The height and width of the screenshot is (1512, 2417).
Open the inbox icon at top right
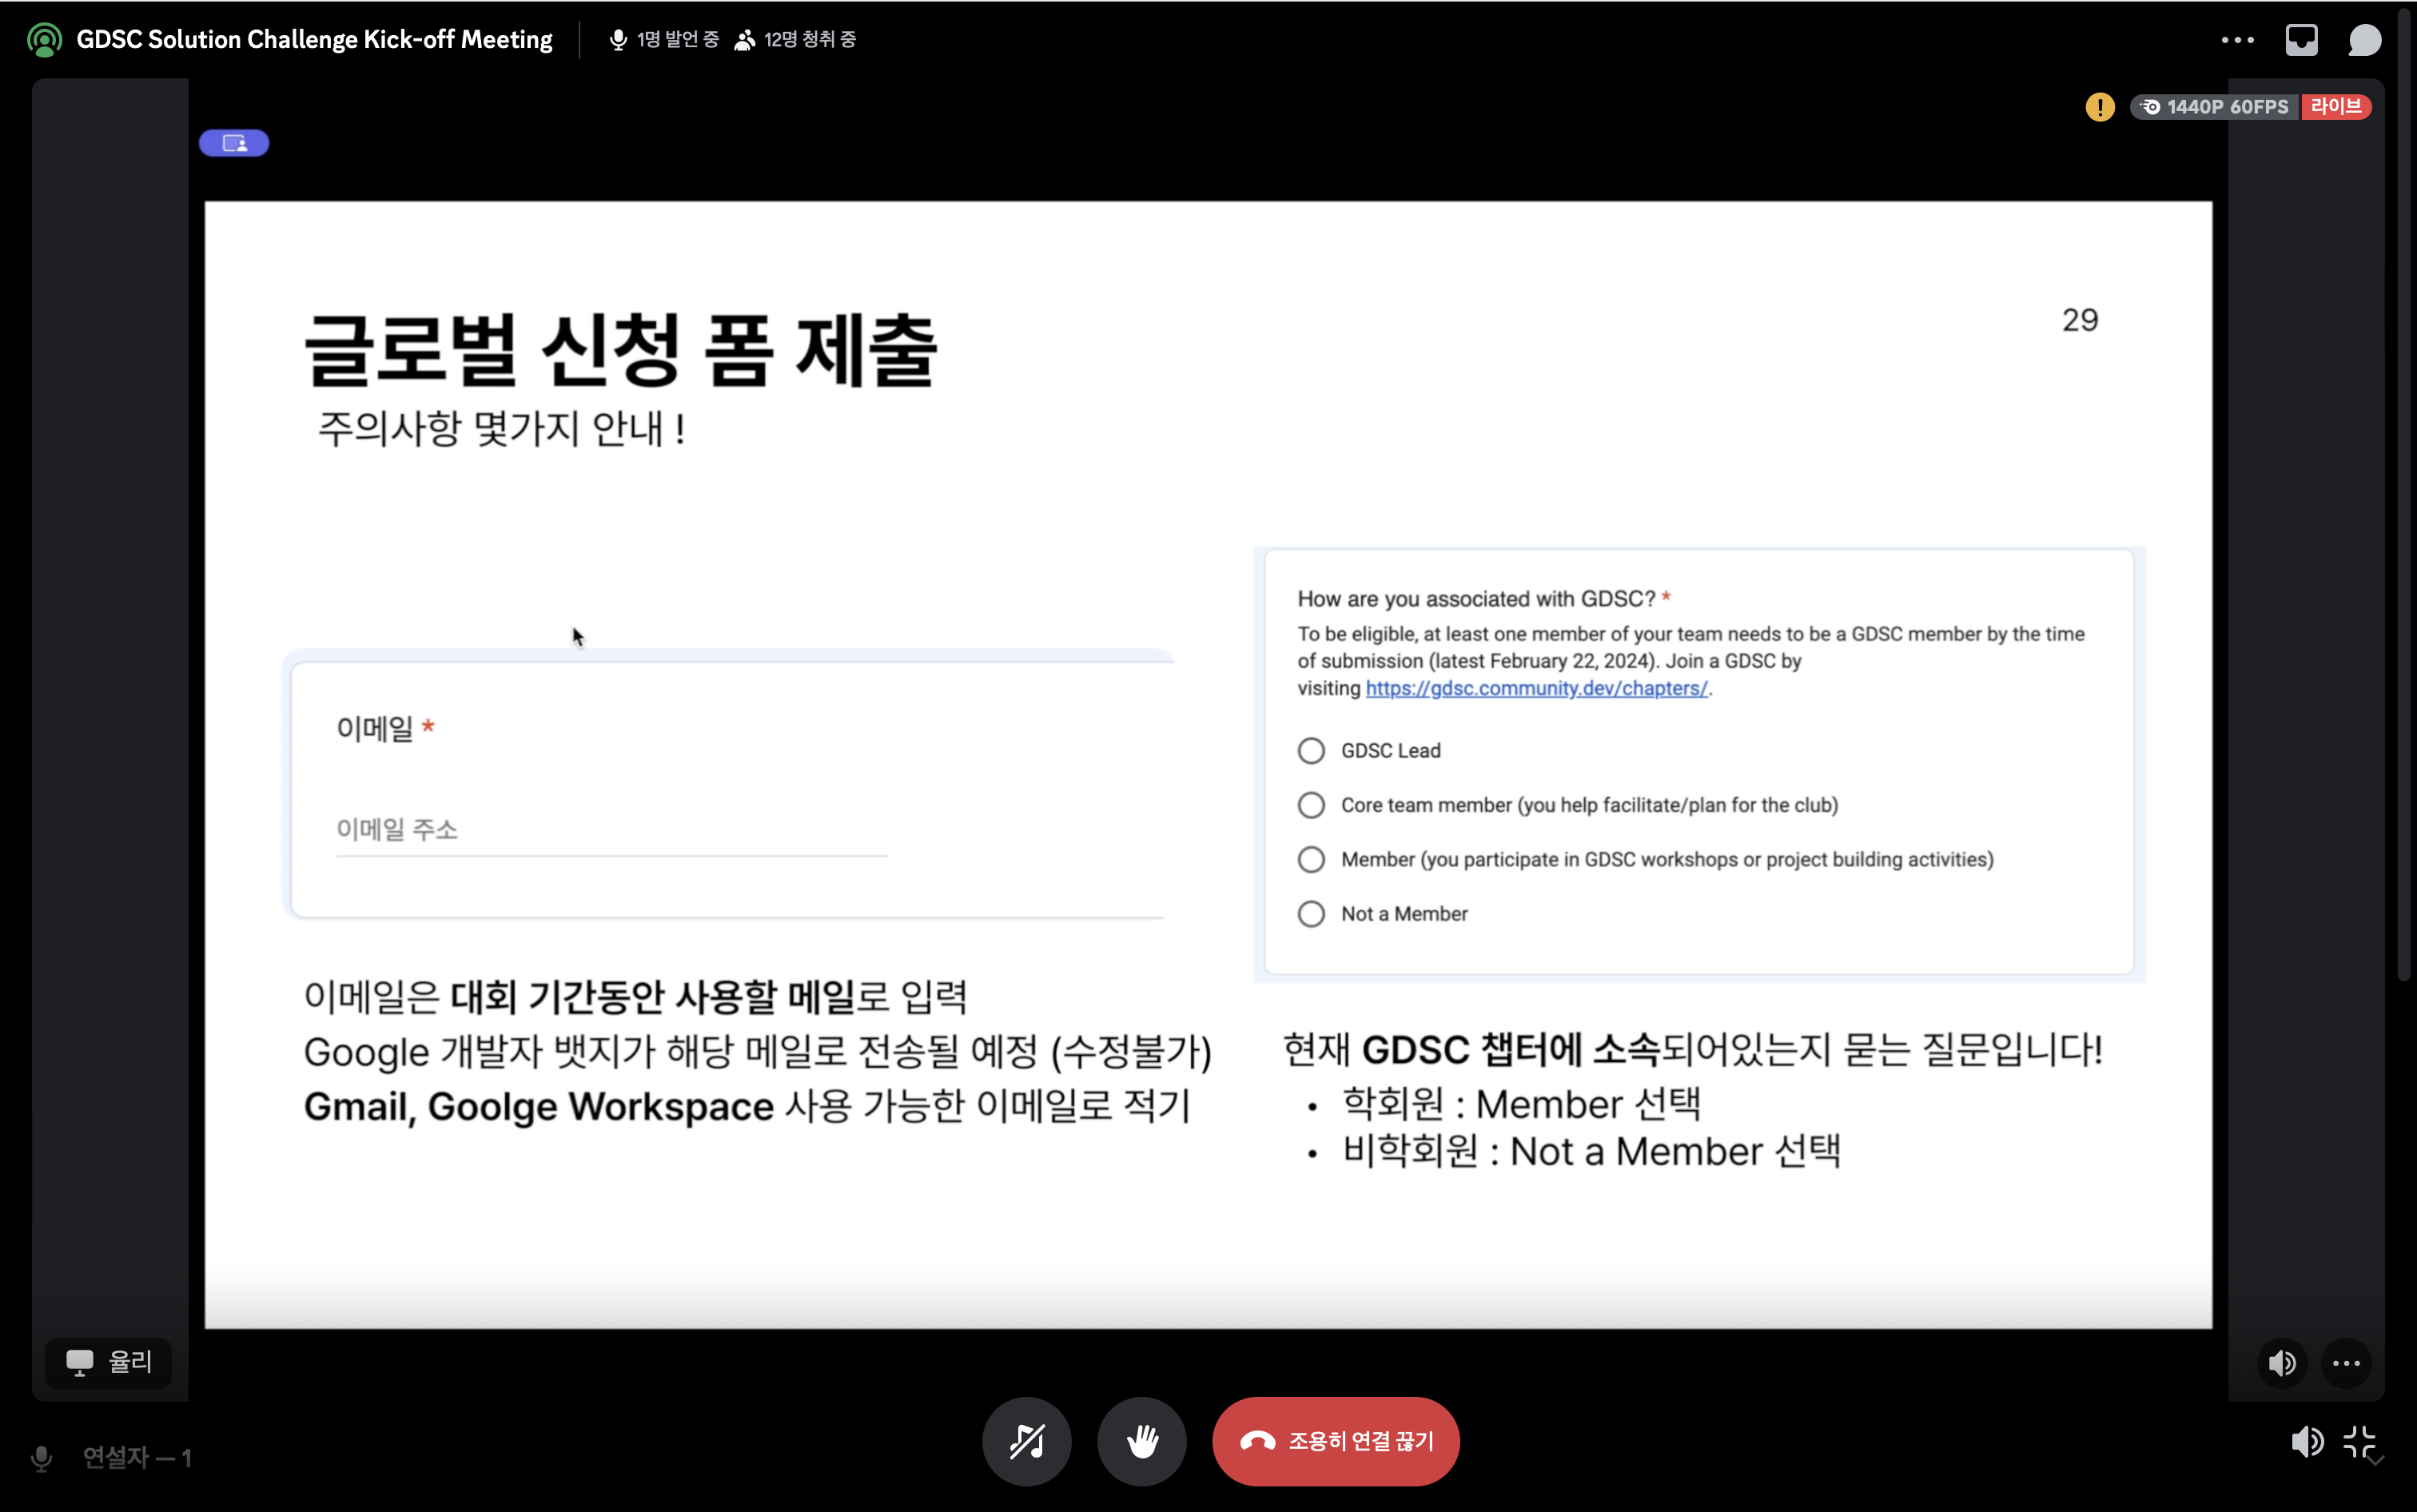2301,40
